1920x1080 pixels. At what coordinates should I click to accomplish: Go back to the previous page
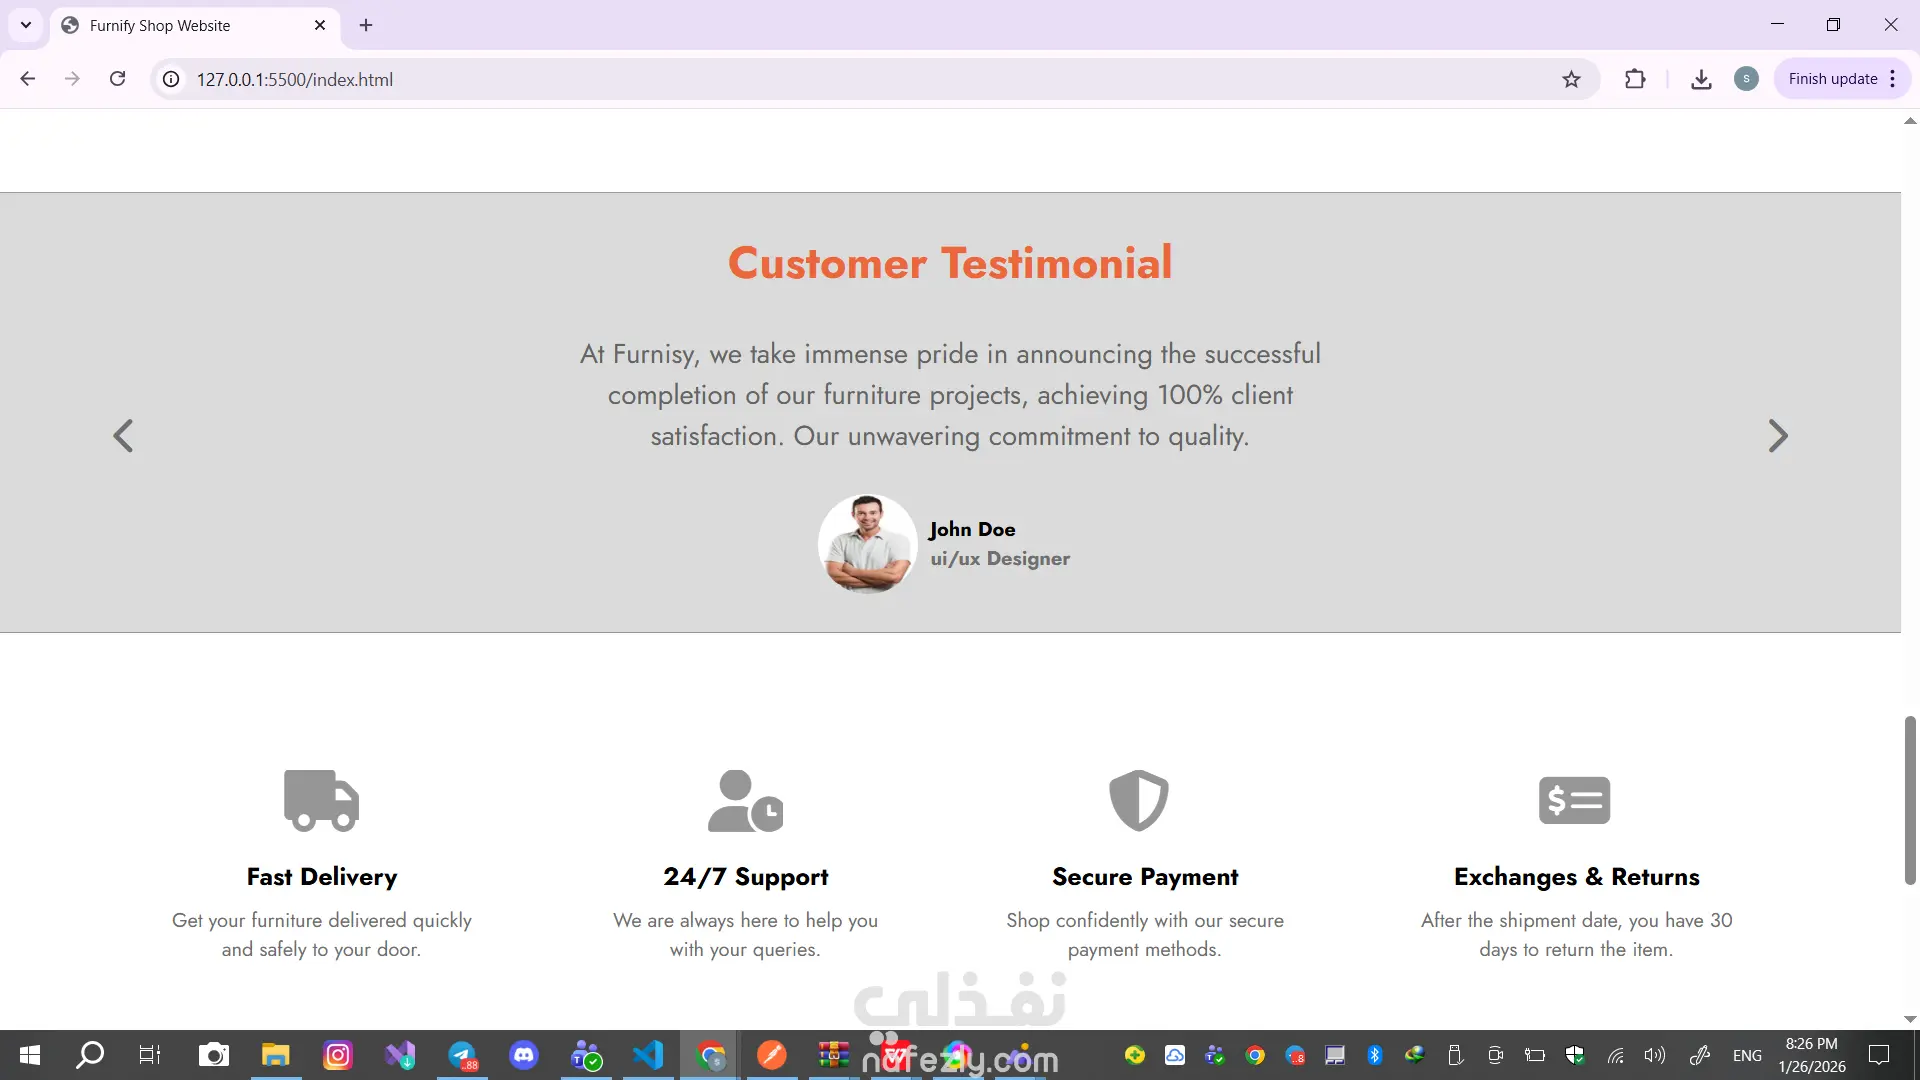28,79
